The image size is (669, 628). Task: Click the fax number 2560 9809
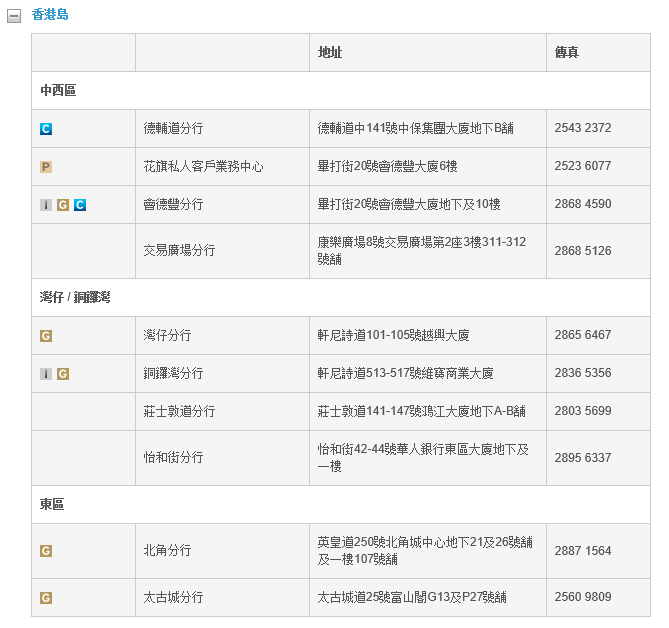click(583, 597)
